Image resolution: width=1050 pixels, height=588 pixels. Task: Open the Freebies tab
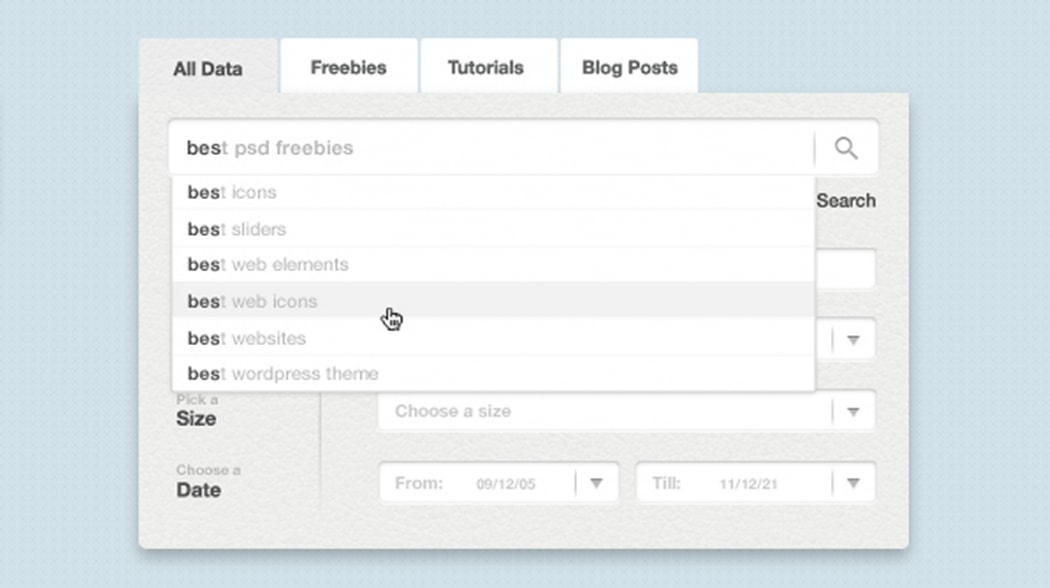348,68
